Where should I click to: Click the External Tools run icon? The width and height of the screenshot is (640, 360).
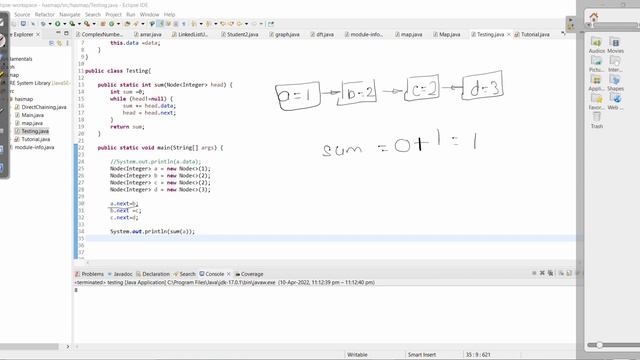click(87, 24)
